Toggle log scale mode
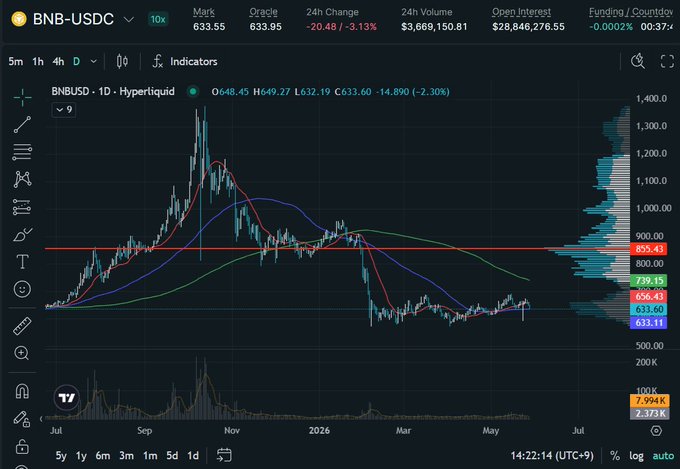 tap(636, 456)
